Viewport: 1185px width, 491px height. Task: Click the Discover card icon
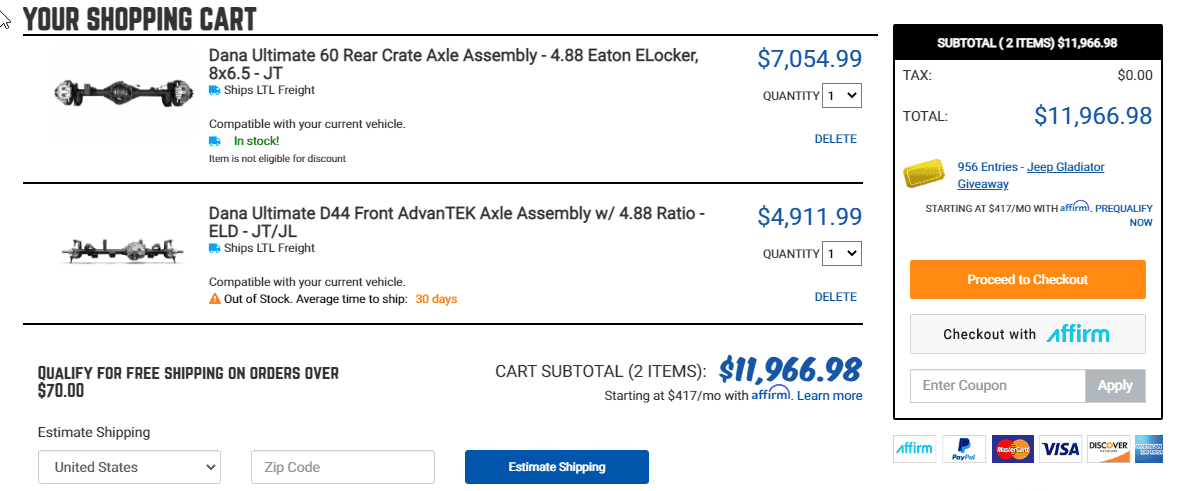(x=1109, y=449)
